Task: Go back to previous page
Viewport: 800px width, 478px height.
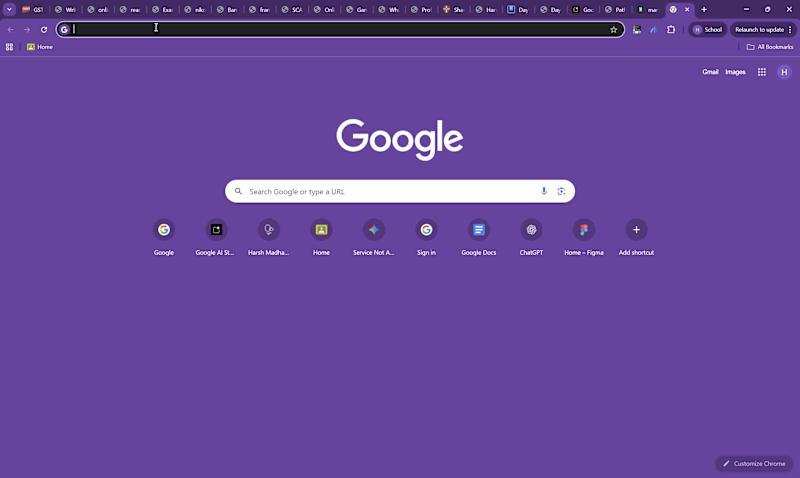Action: (x=11, y=30)
